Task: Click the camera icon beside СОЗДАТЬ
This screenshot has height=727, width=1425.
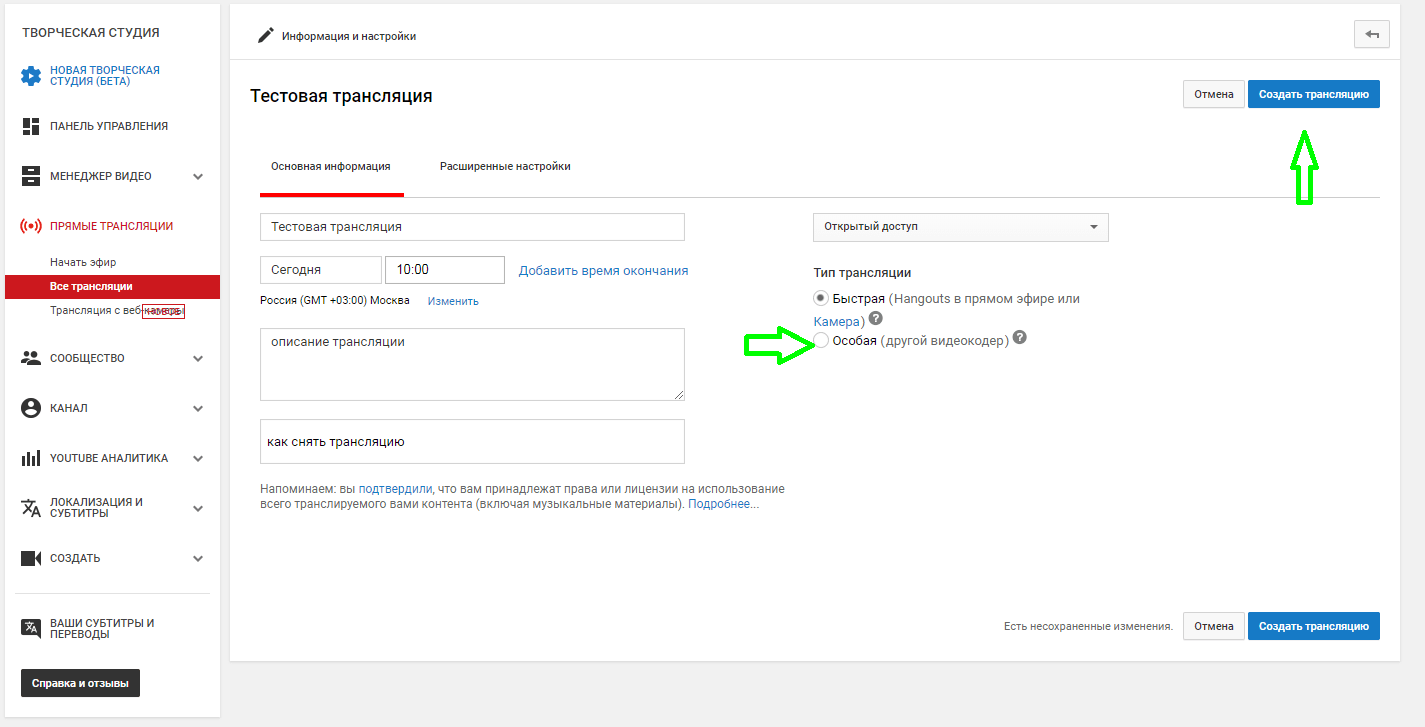Action: pyautogui.click(x=31, y=558)
